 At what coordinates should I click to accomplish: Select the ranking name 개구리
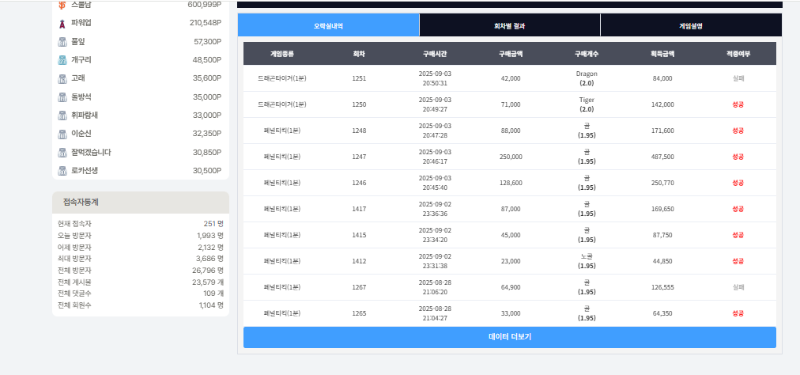pos(81,60)
